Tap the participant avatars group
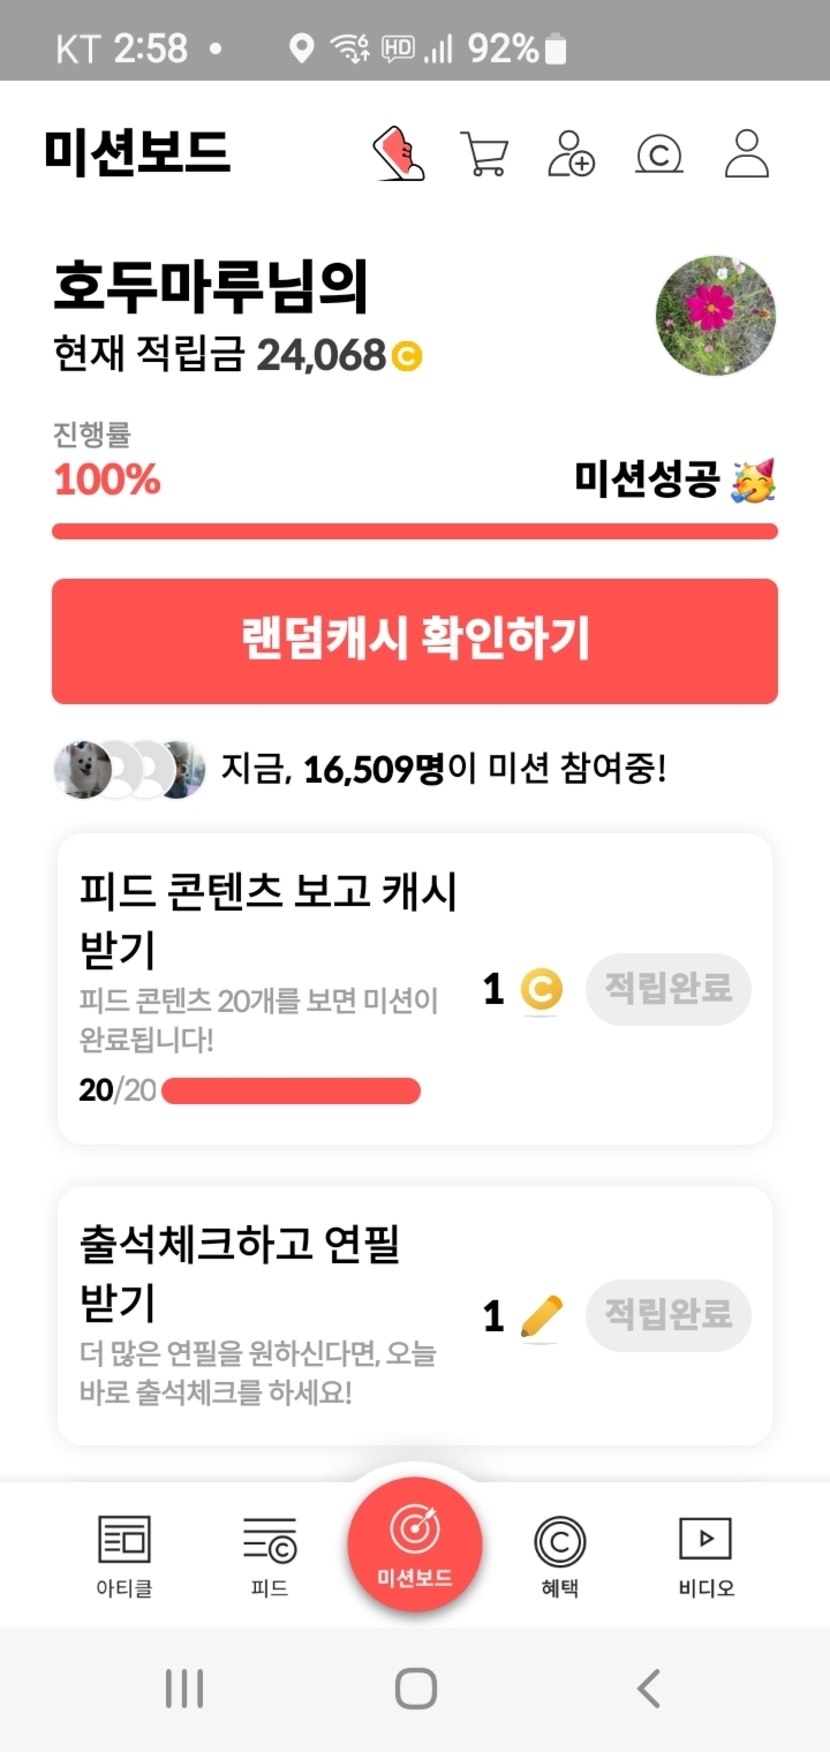830x1752 pixels. (129, 769)
